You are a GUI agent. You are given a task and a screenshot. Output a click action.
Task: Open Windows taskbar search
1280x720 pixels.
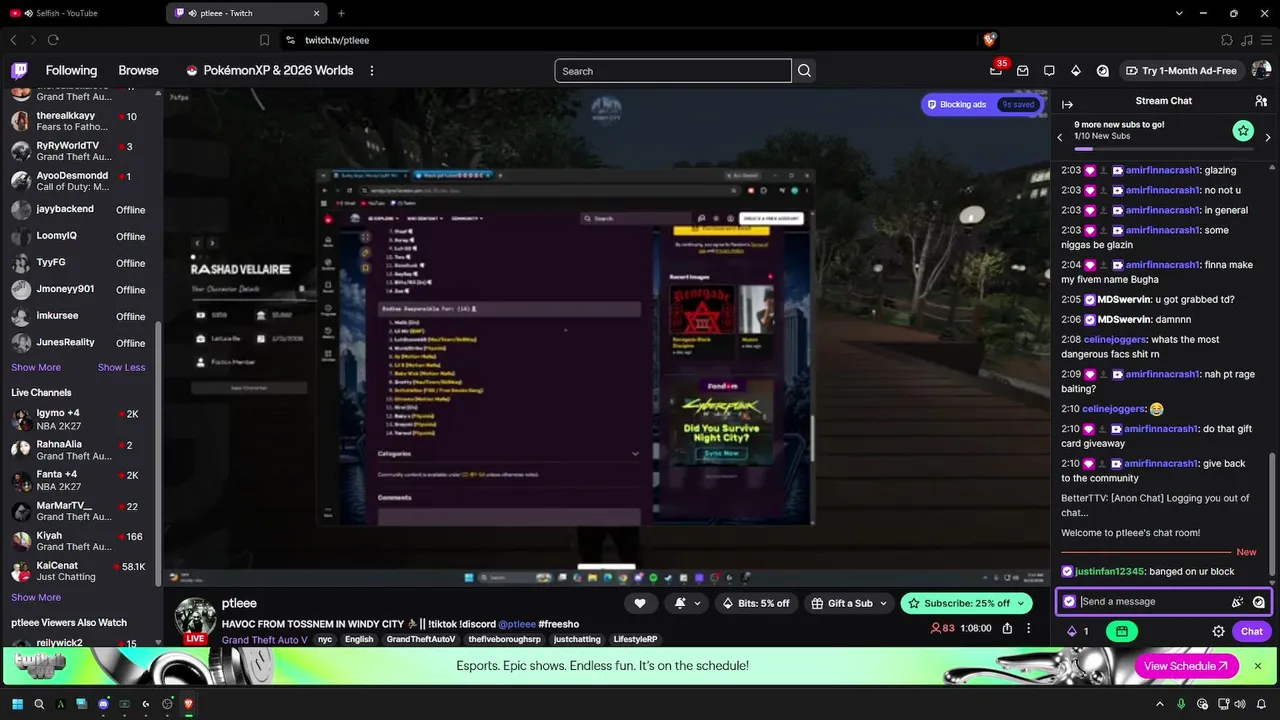tap(39, 704)
